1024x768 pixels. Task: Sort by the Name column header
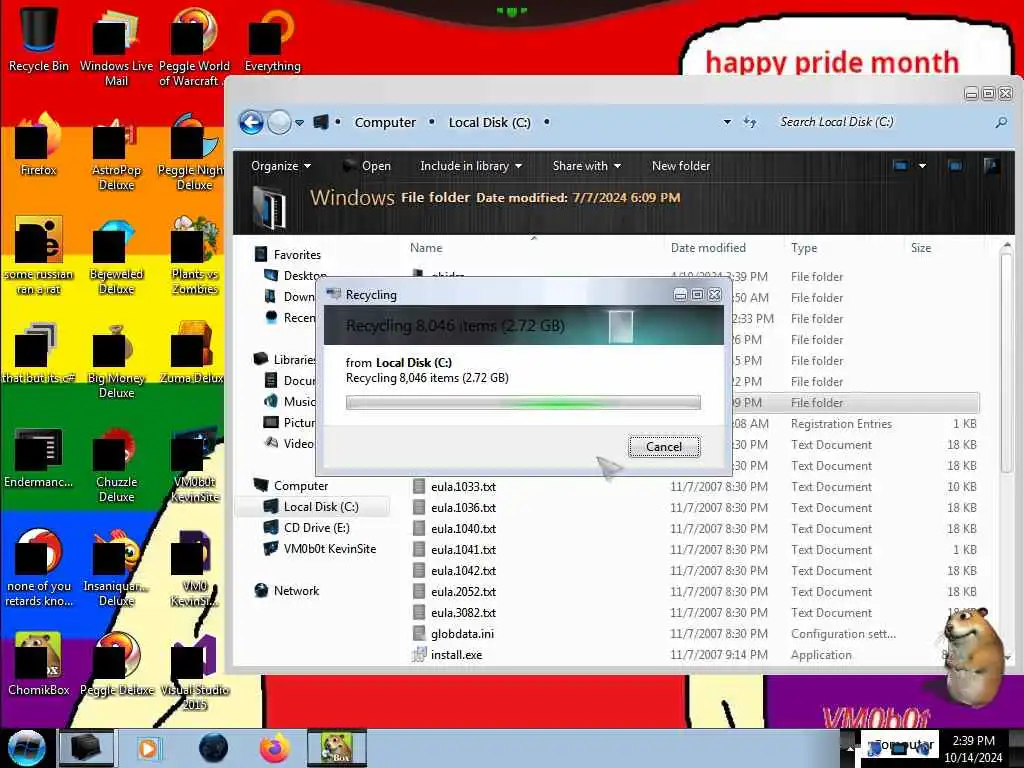click(426, 248)
